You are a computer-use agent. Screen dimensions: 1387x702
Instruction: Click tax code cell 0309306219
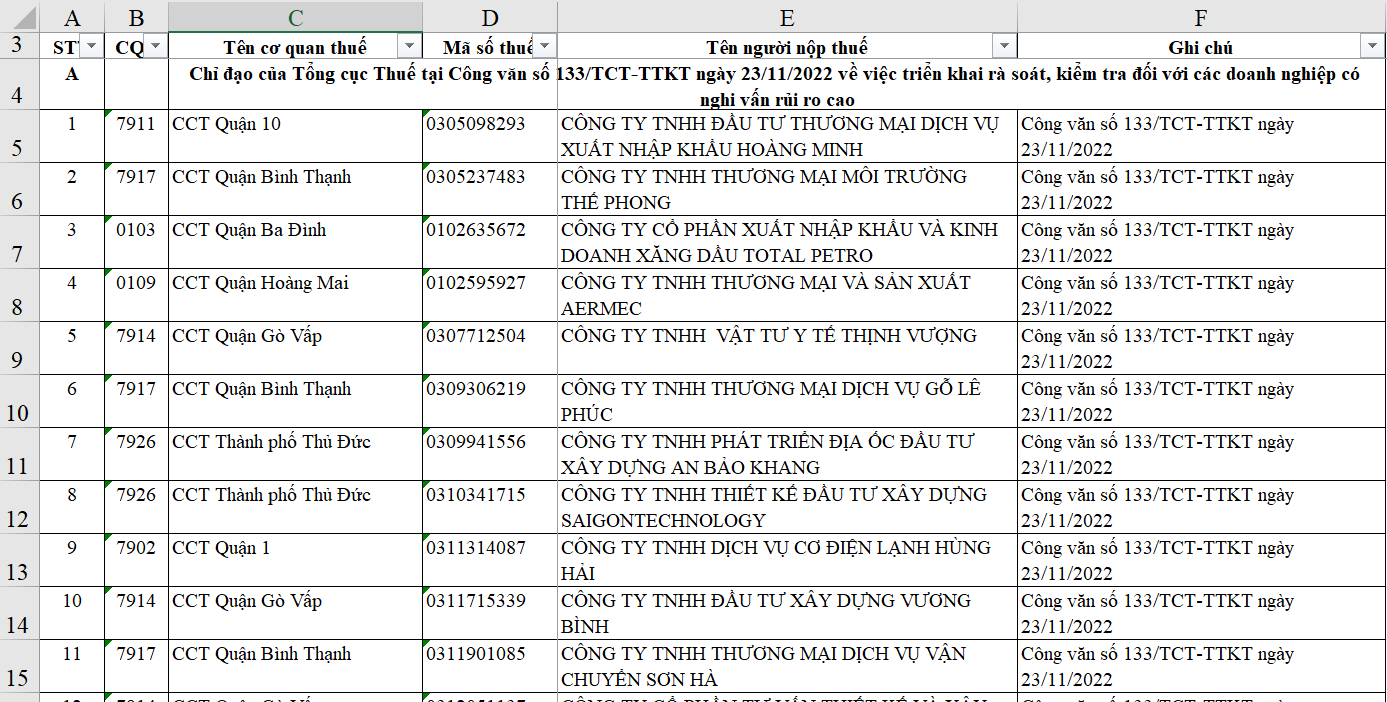pyautogui.click(x=490, y=402)
